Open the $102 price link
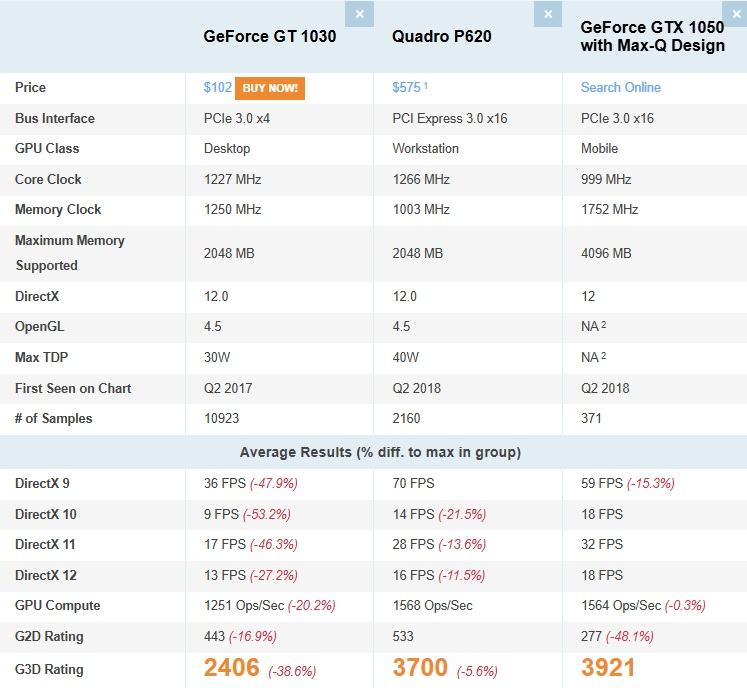Screen dimensions: 747x688 pos(217,88)
